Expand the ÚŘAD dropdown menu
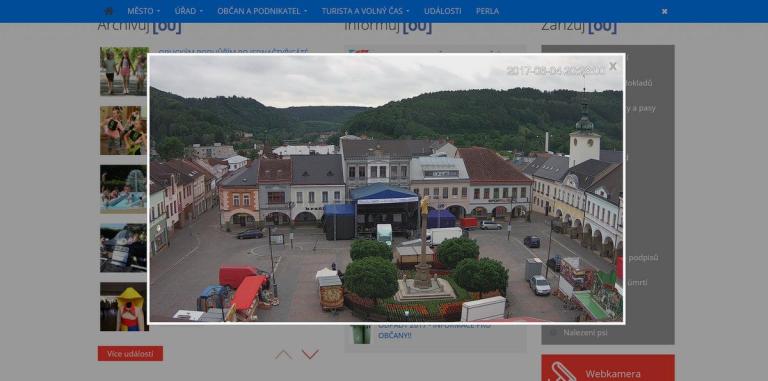 [189, 11]
